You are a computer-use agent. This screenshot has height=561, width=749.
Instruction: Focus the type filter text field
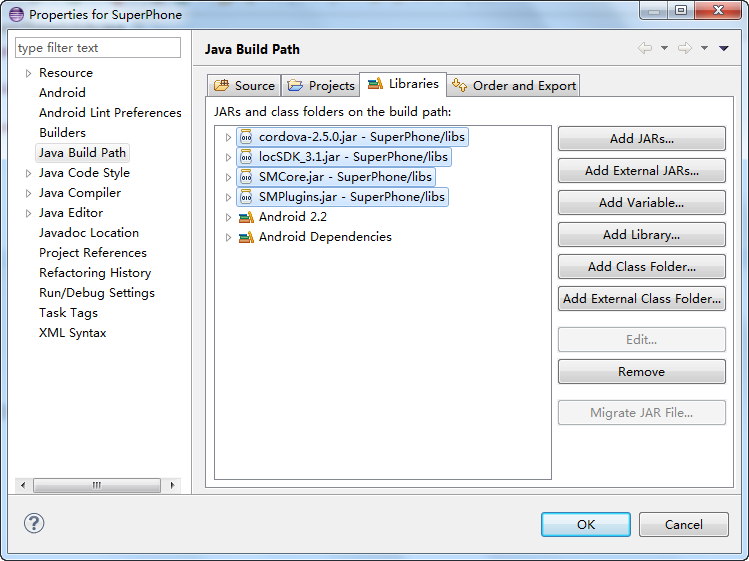coord(98,48)
